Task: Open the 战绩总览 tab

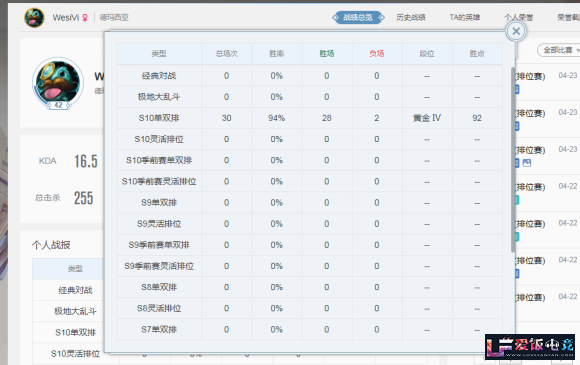Action: (x=358, y=17)
